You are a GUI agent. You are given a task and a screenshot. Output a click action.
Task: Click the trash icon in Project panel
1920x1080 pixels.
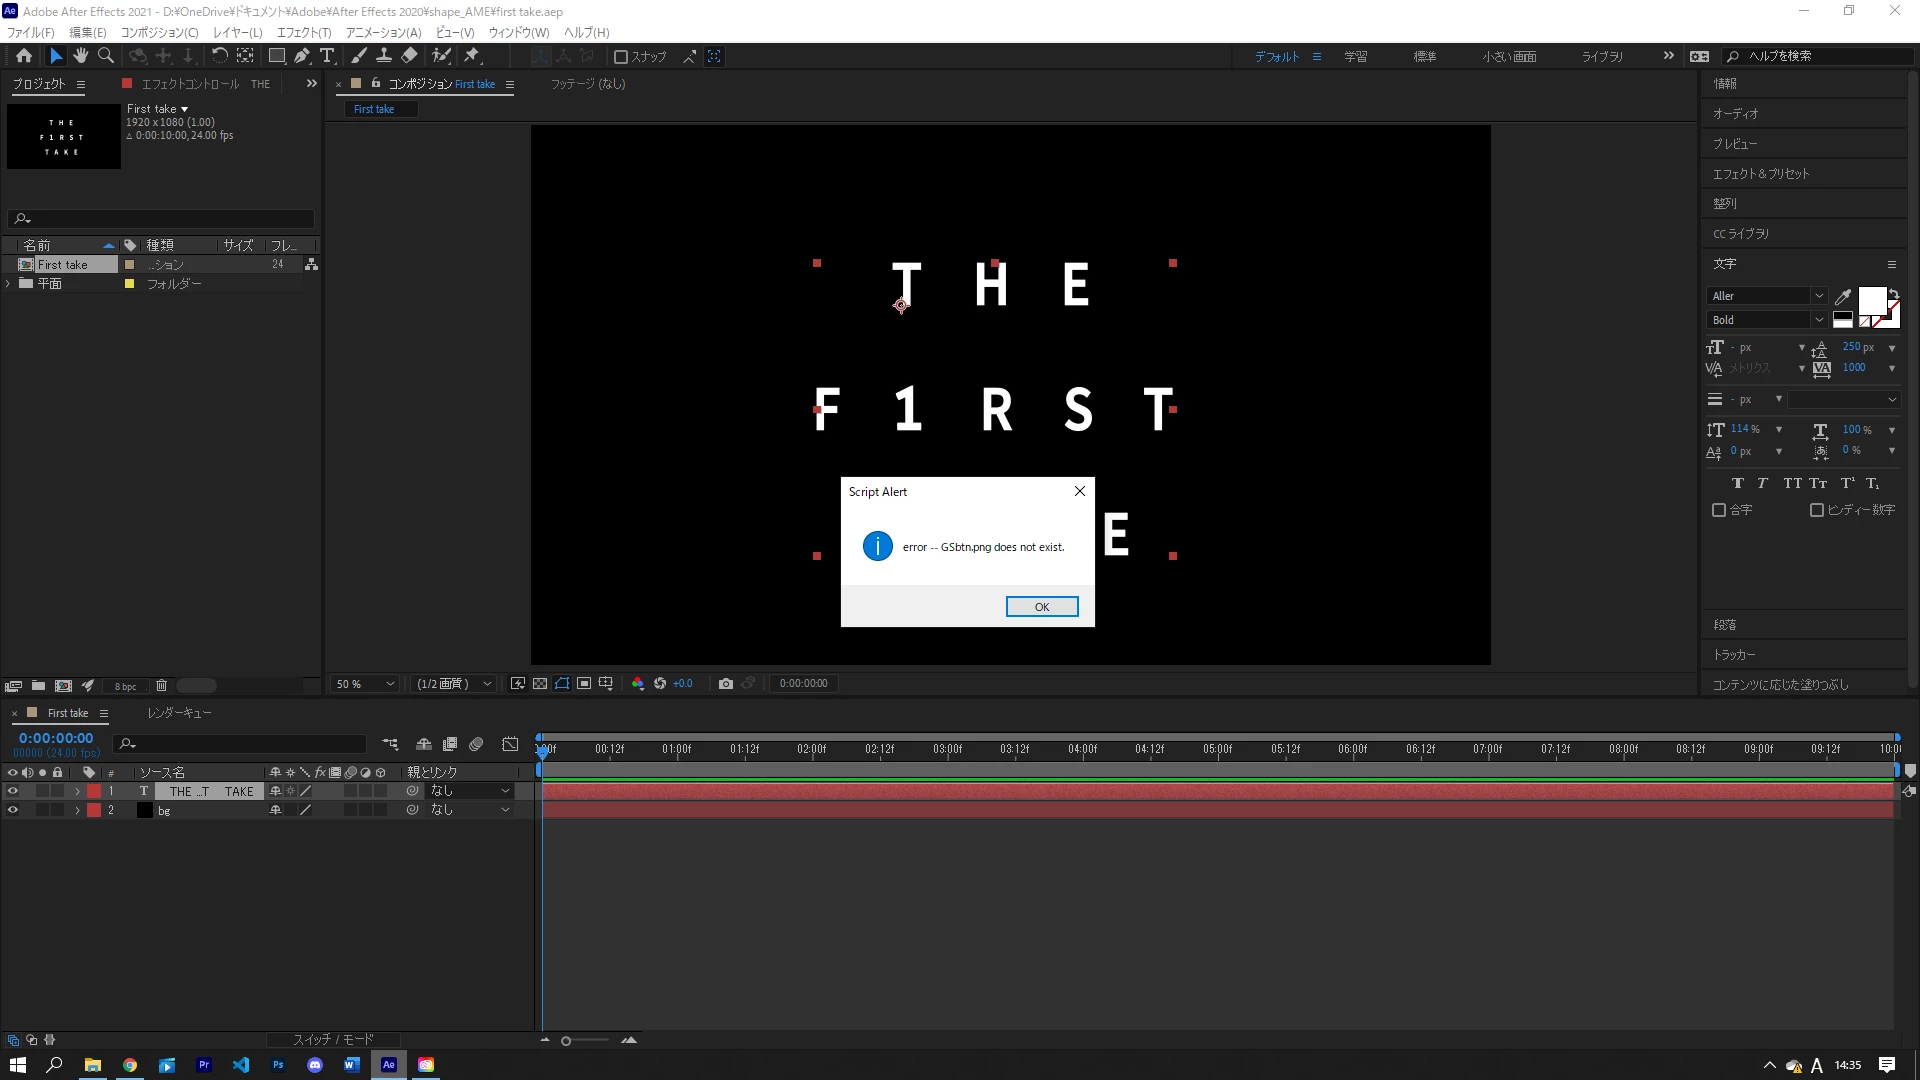coord(161,686)
